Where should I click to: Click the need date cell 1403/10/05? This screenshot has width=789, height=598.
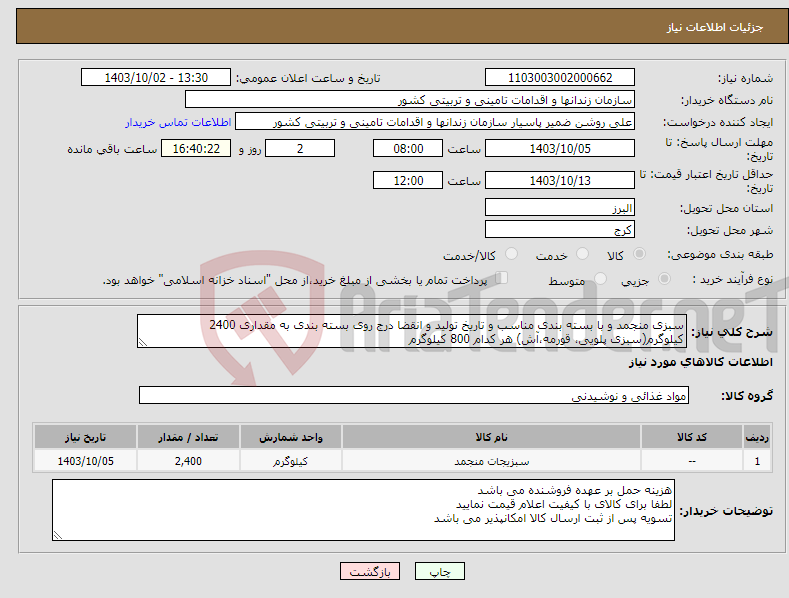85,461
